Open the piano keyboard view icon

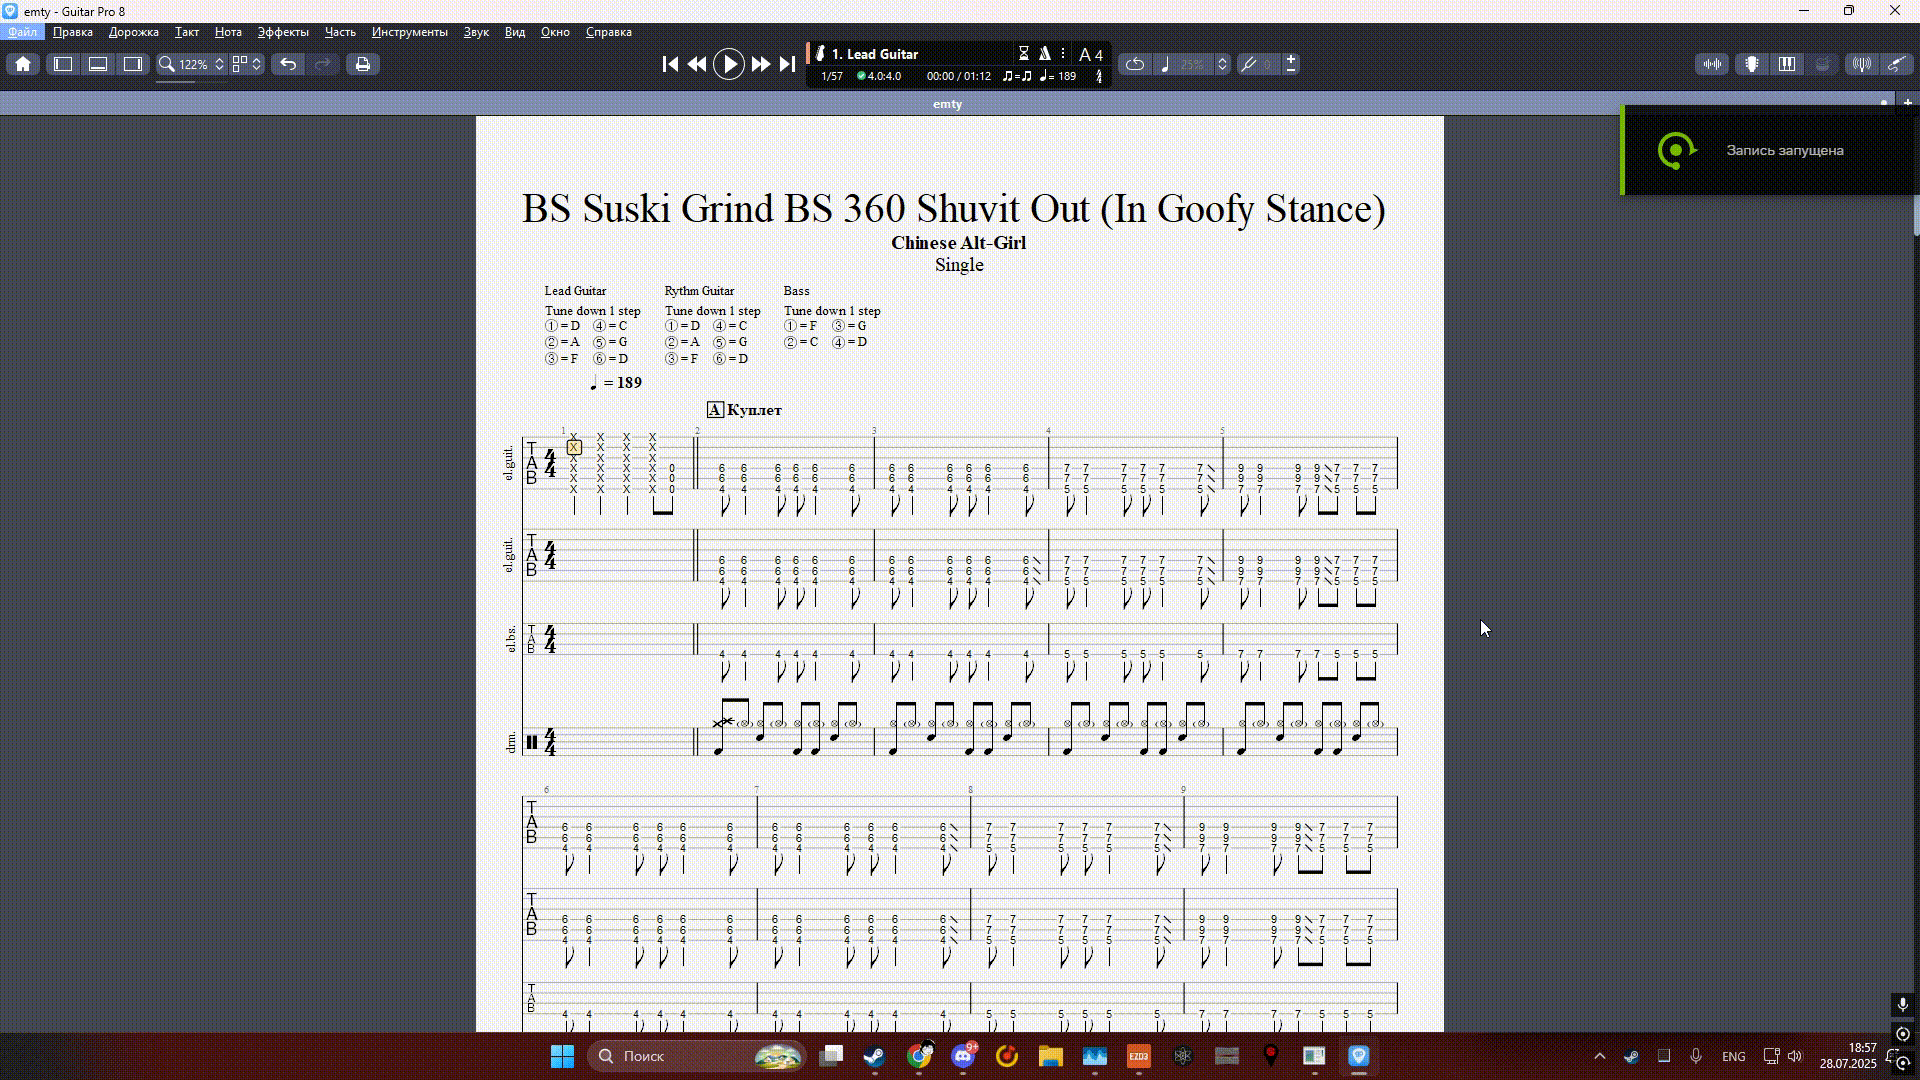pos(1787,64)
